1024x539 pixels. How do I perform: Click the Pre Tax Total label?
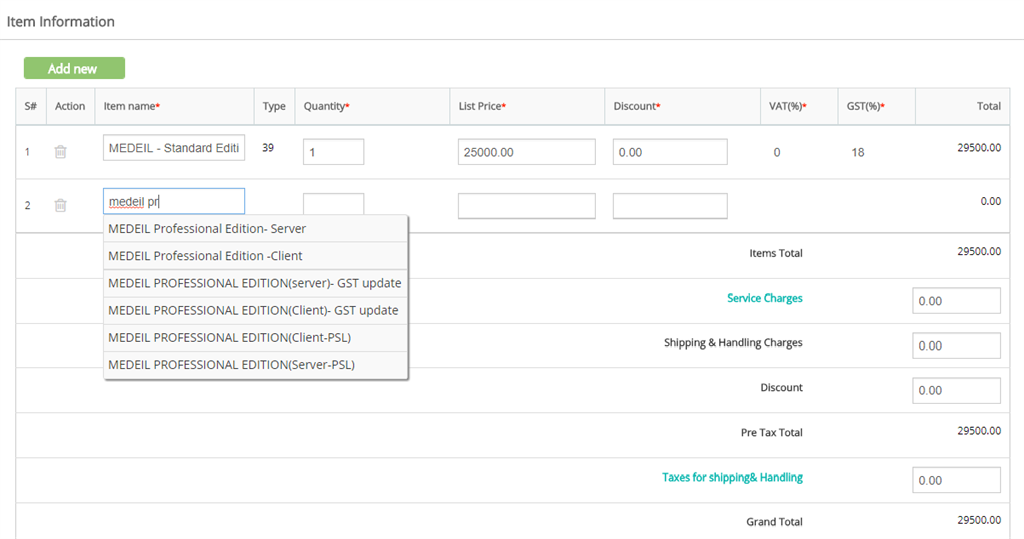tap(771, 433)
